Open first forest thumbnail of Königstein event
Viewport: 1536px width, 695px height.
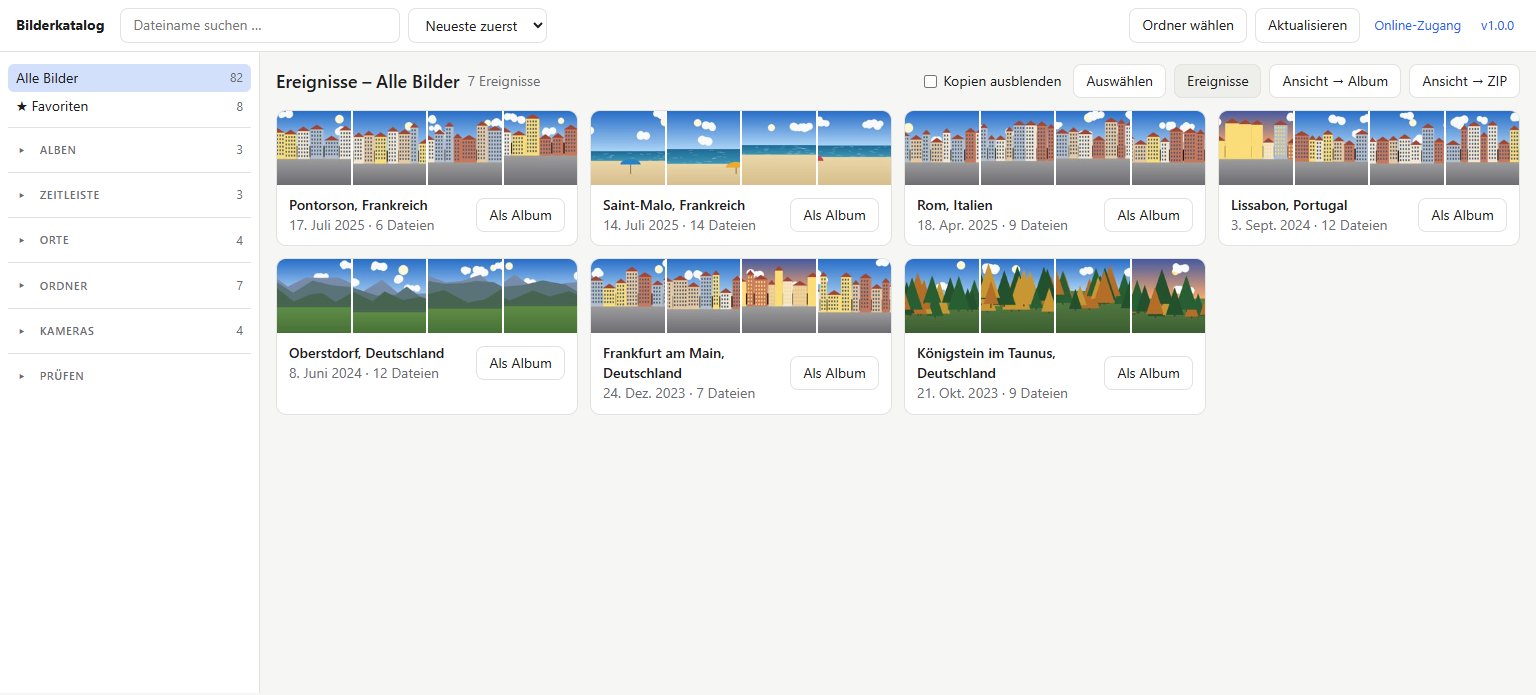(x=942, y=296)
